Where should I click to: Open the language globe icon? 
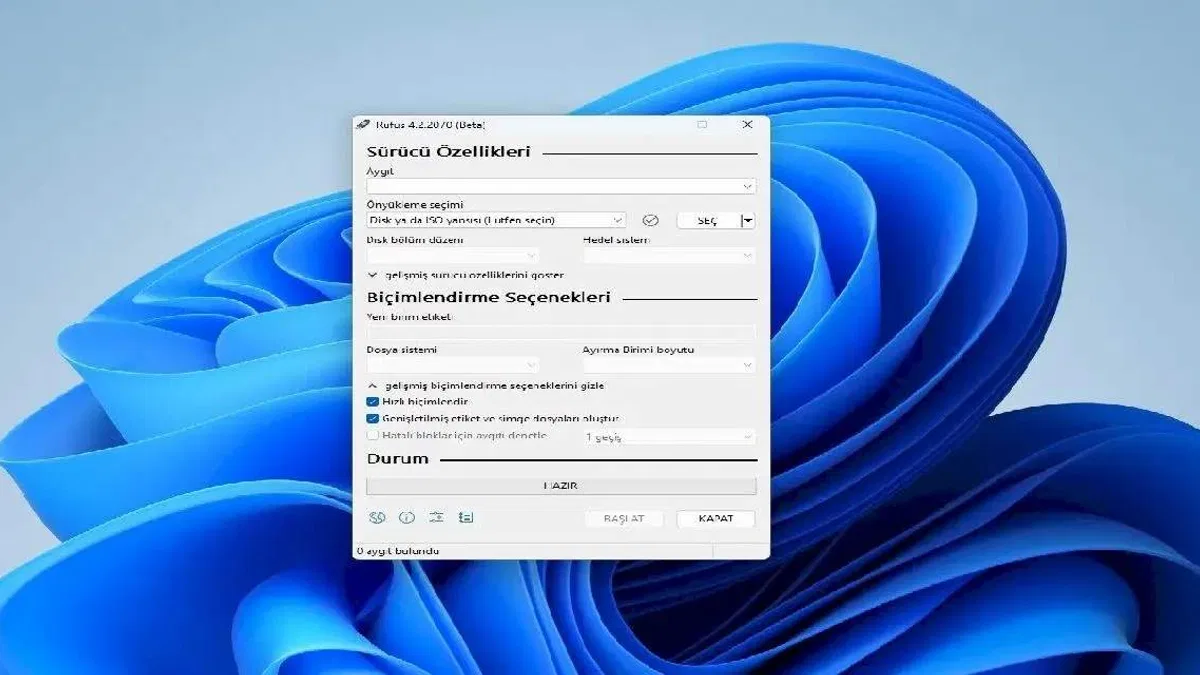[x=377, y=518]
